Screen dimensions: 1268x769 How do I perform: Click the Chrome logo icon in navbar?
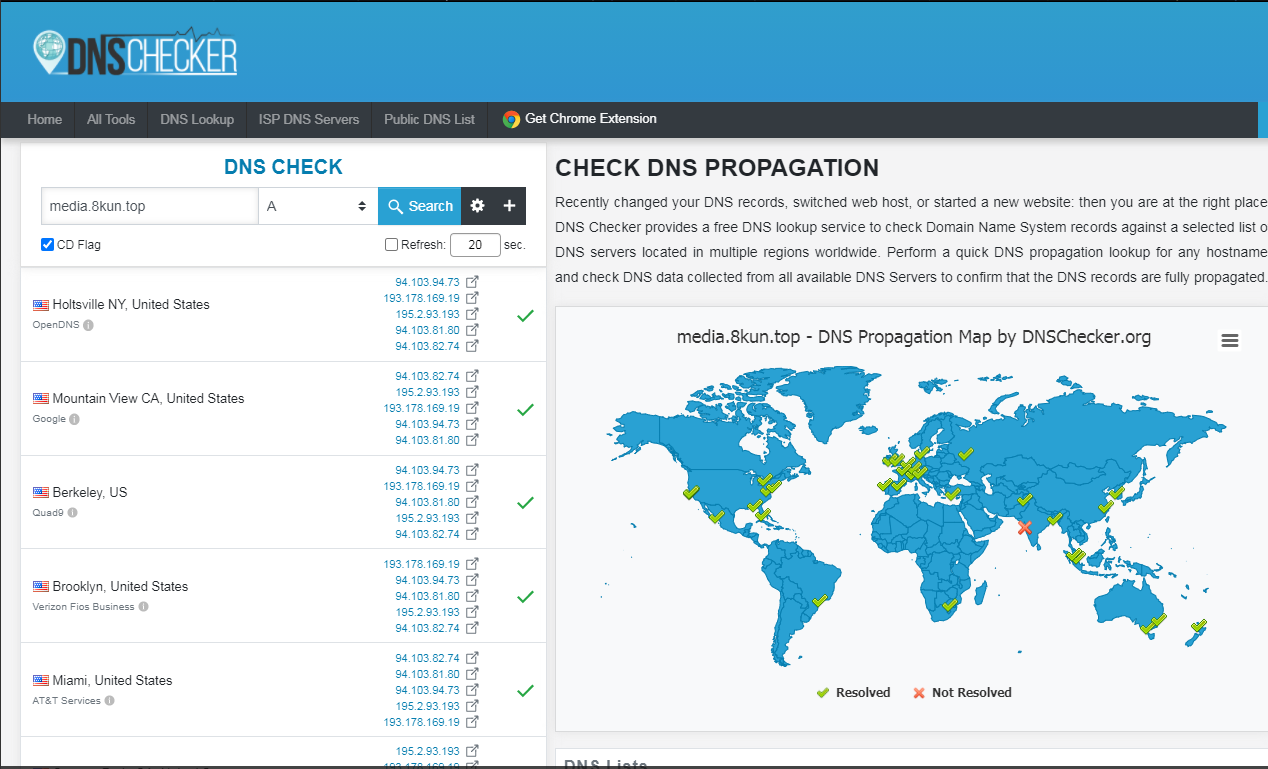click(x=511, y=119)
